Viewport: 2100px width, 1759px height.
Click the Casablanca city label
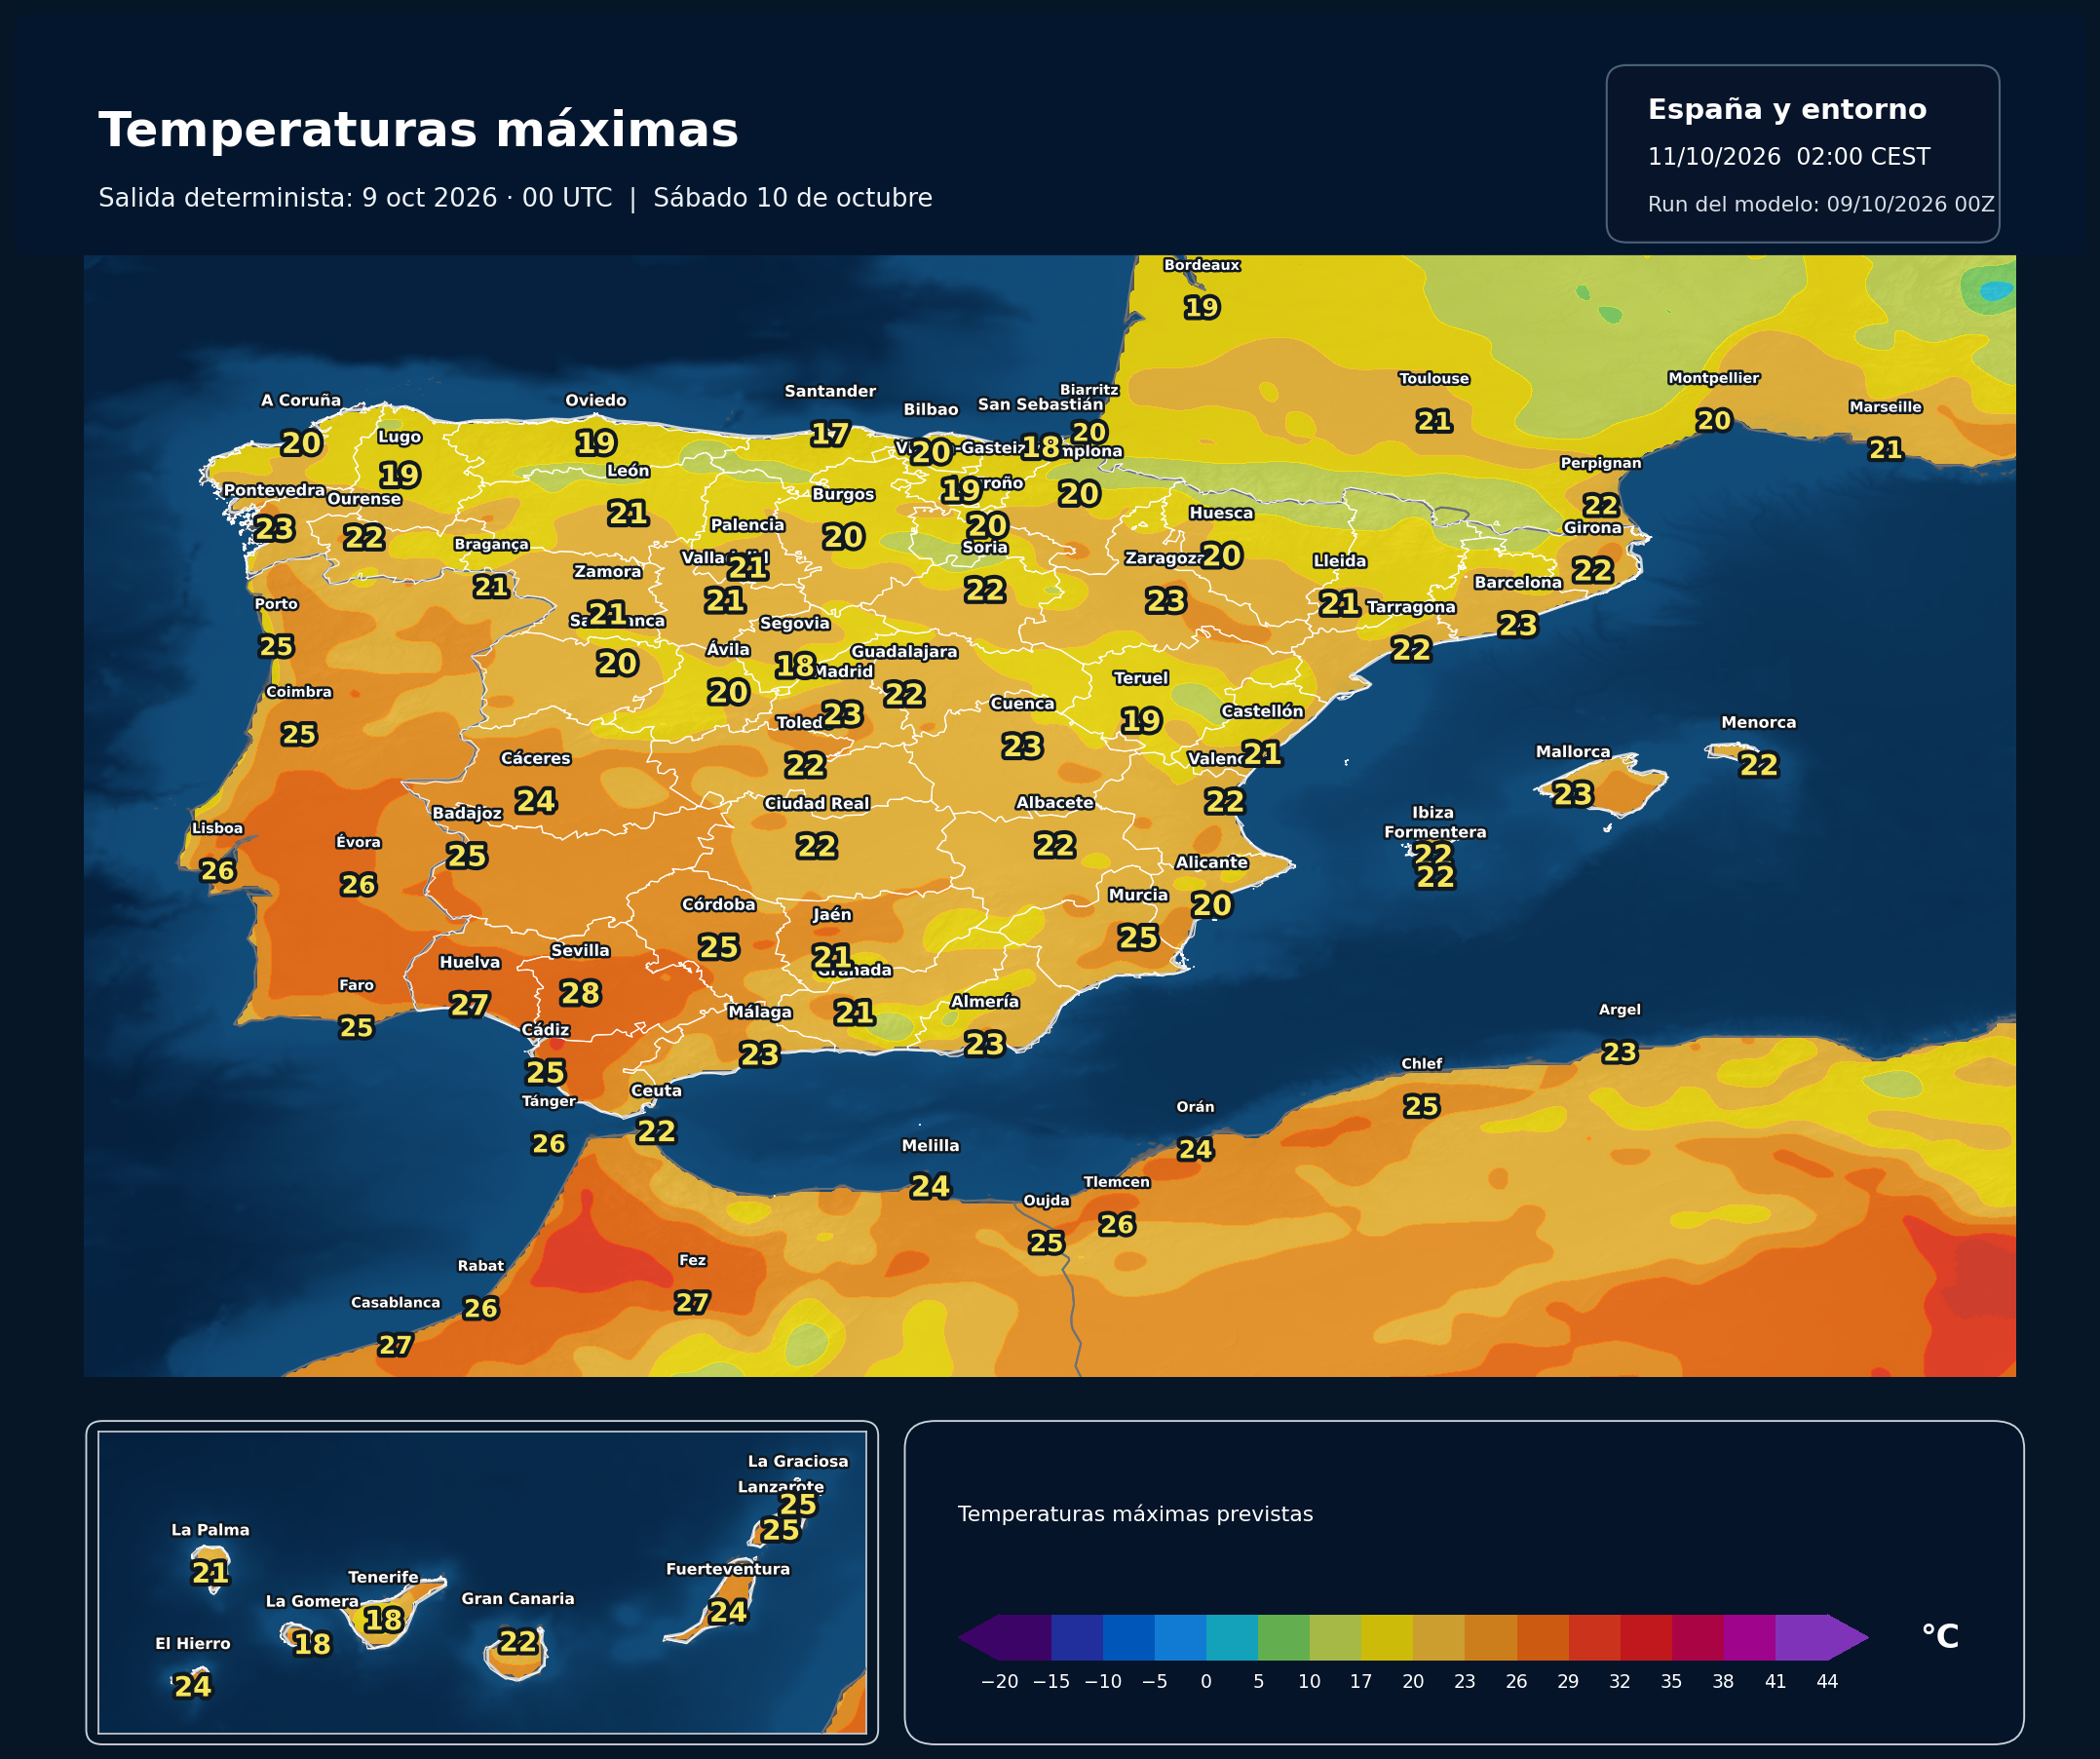[395, 1302]
